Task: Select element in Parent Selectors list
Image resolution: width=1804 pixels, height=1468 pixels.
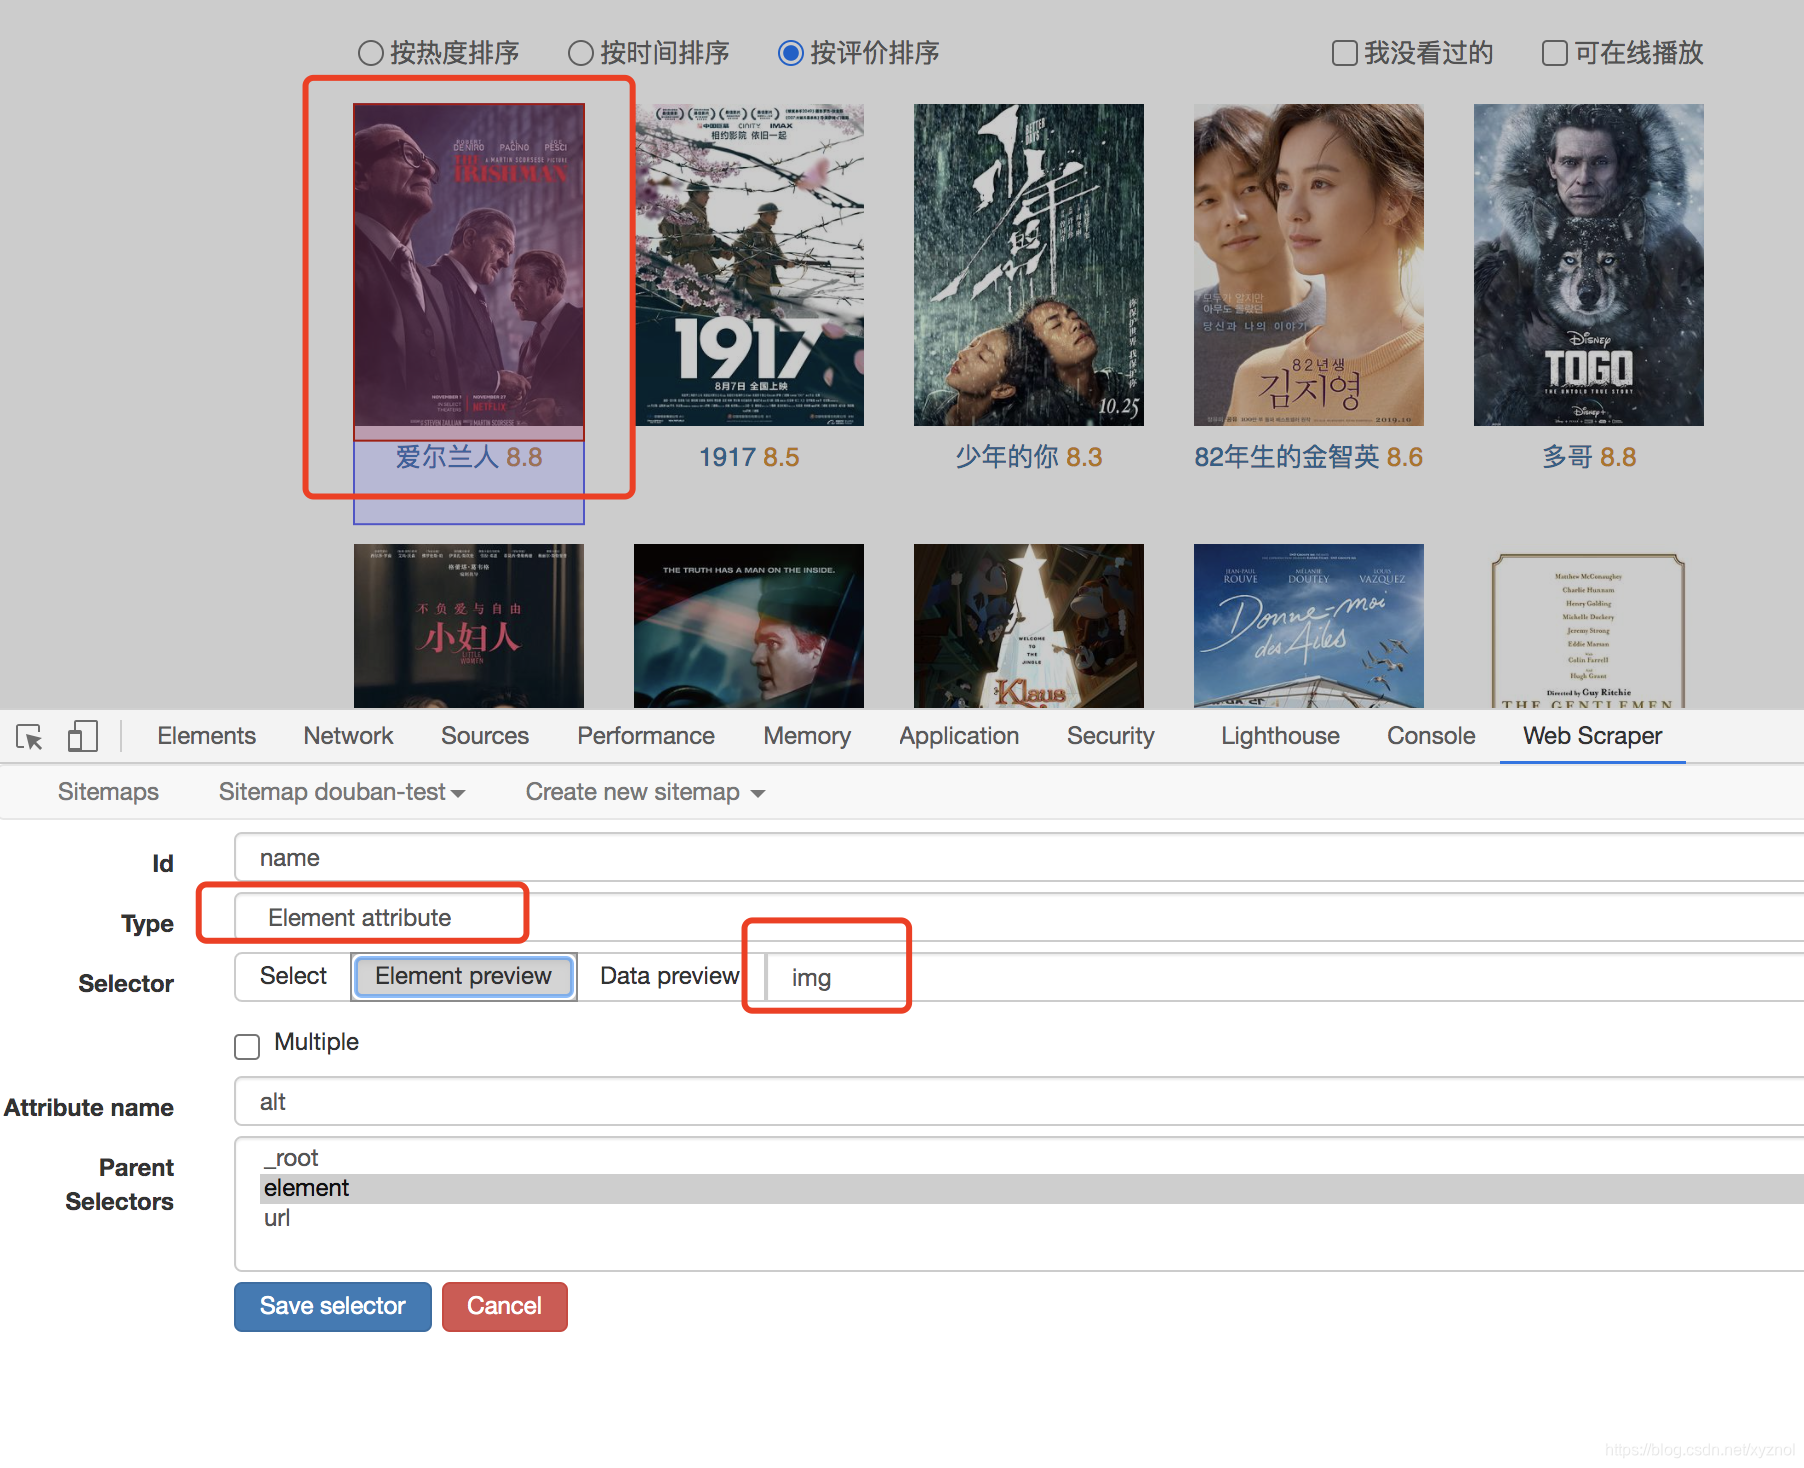Action: [x=1031, y=1188]
